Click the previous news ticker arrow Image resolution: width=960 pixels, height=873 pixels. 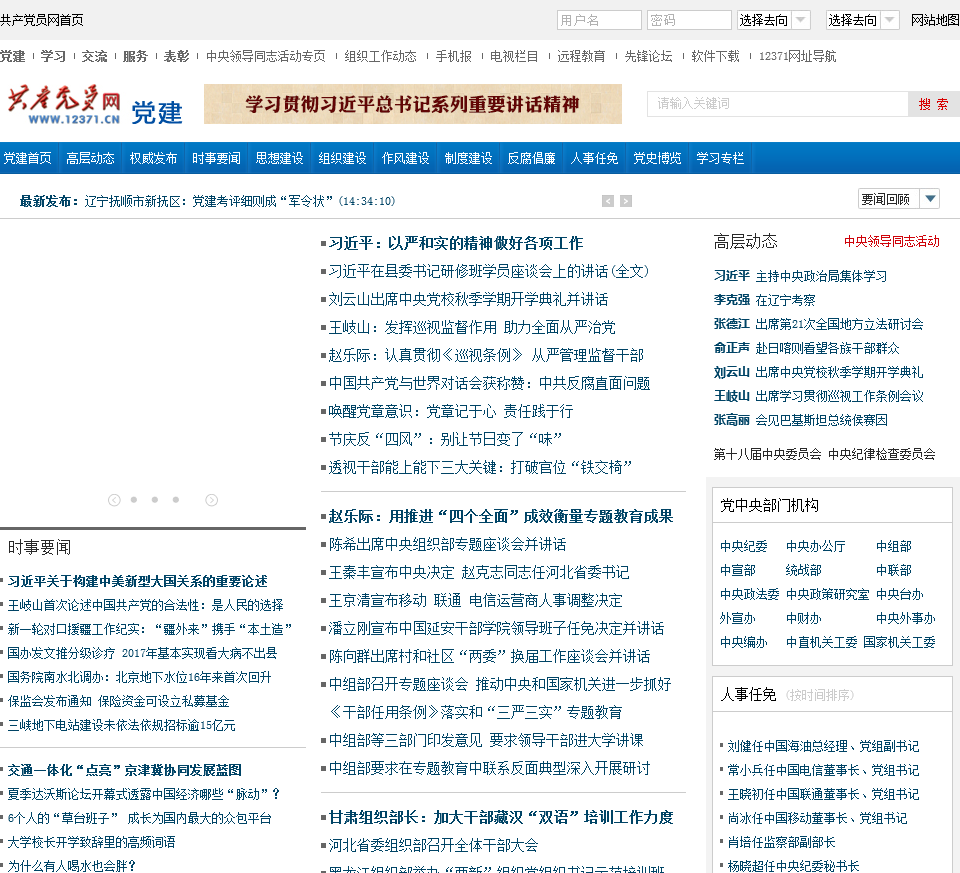point(607,201)
